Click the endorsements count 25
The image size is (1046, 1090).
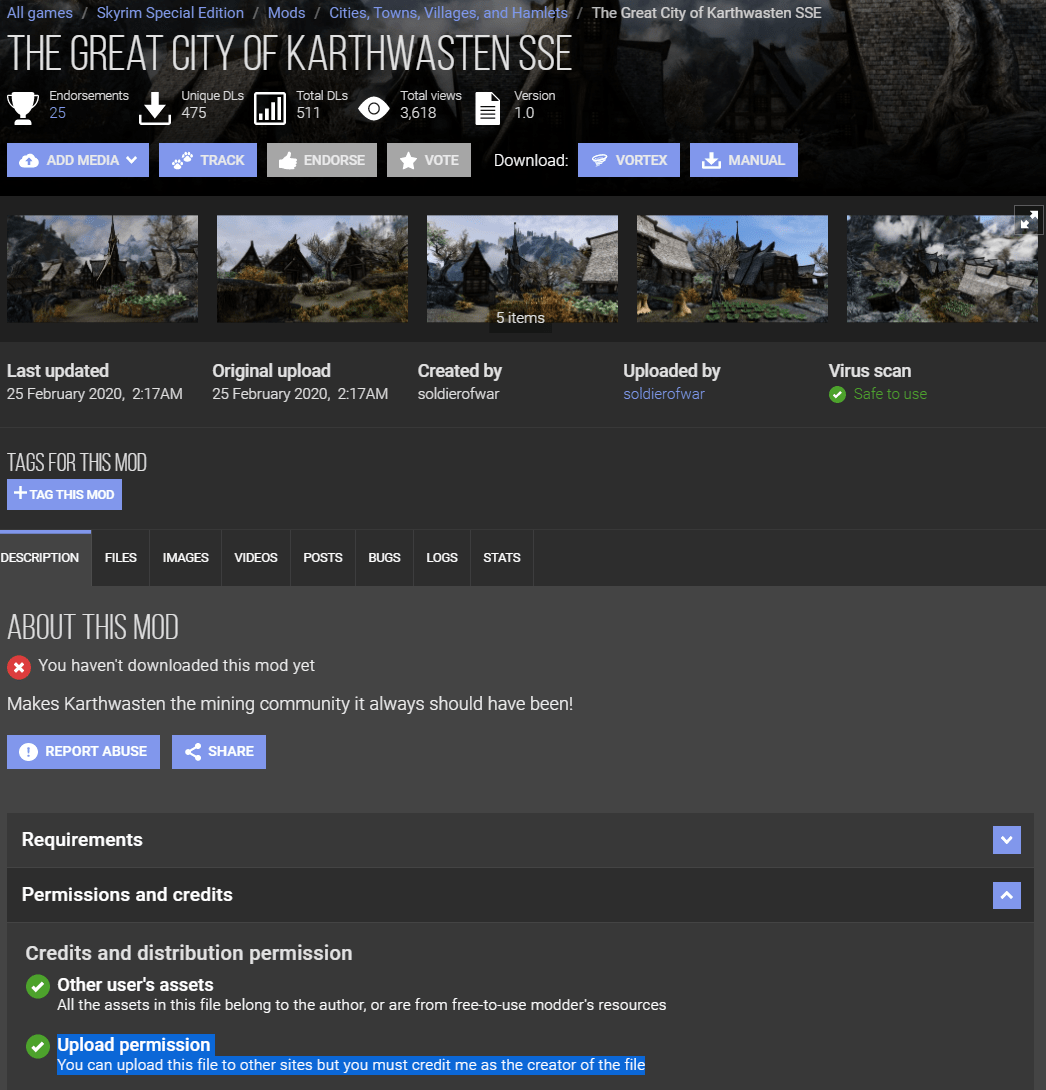tap(58, 113)
